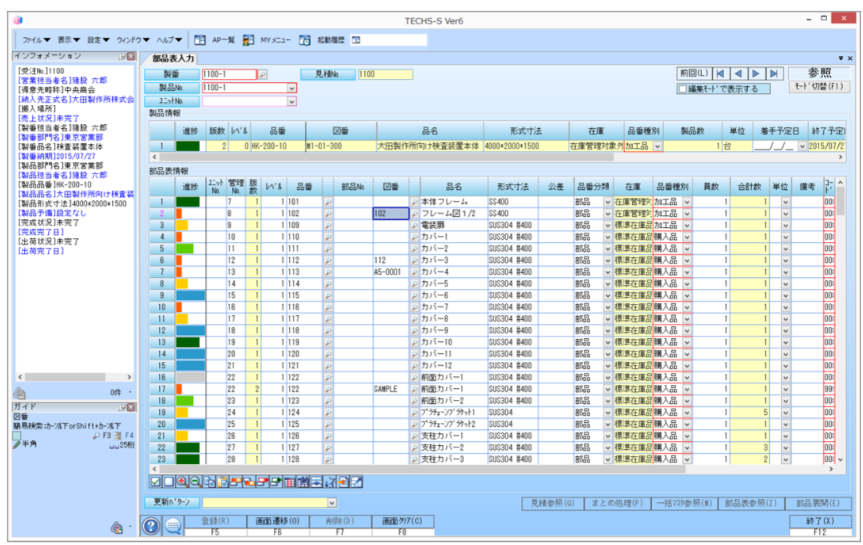The height and width of the screenshot is (545, 863).
Task: Click the 図番 cell containing 102
Action: 391,214
